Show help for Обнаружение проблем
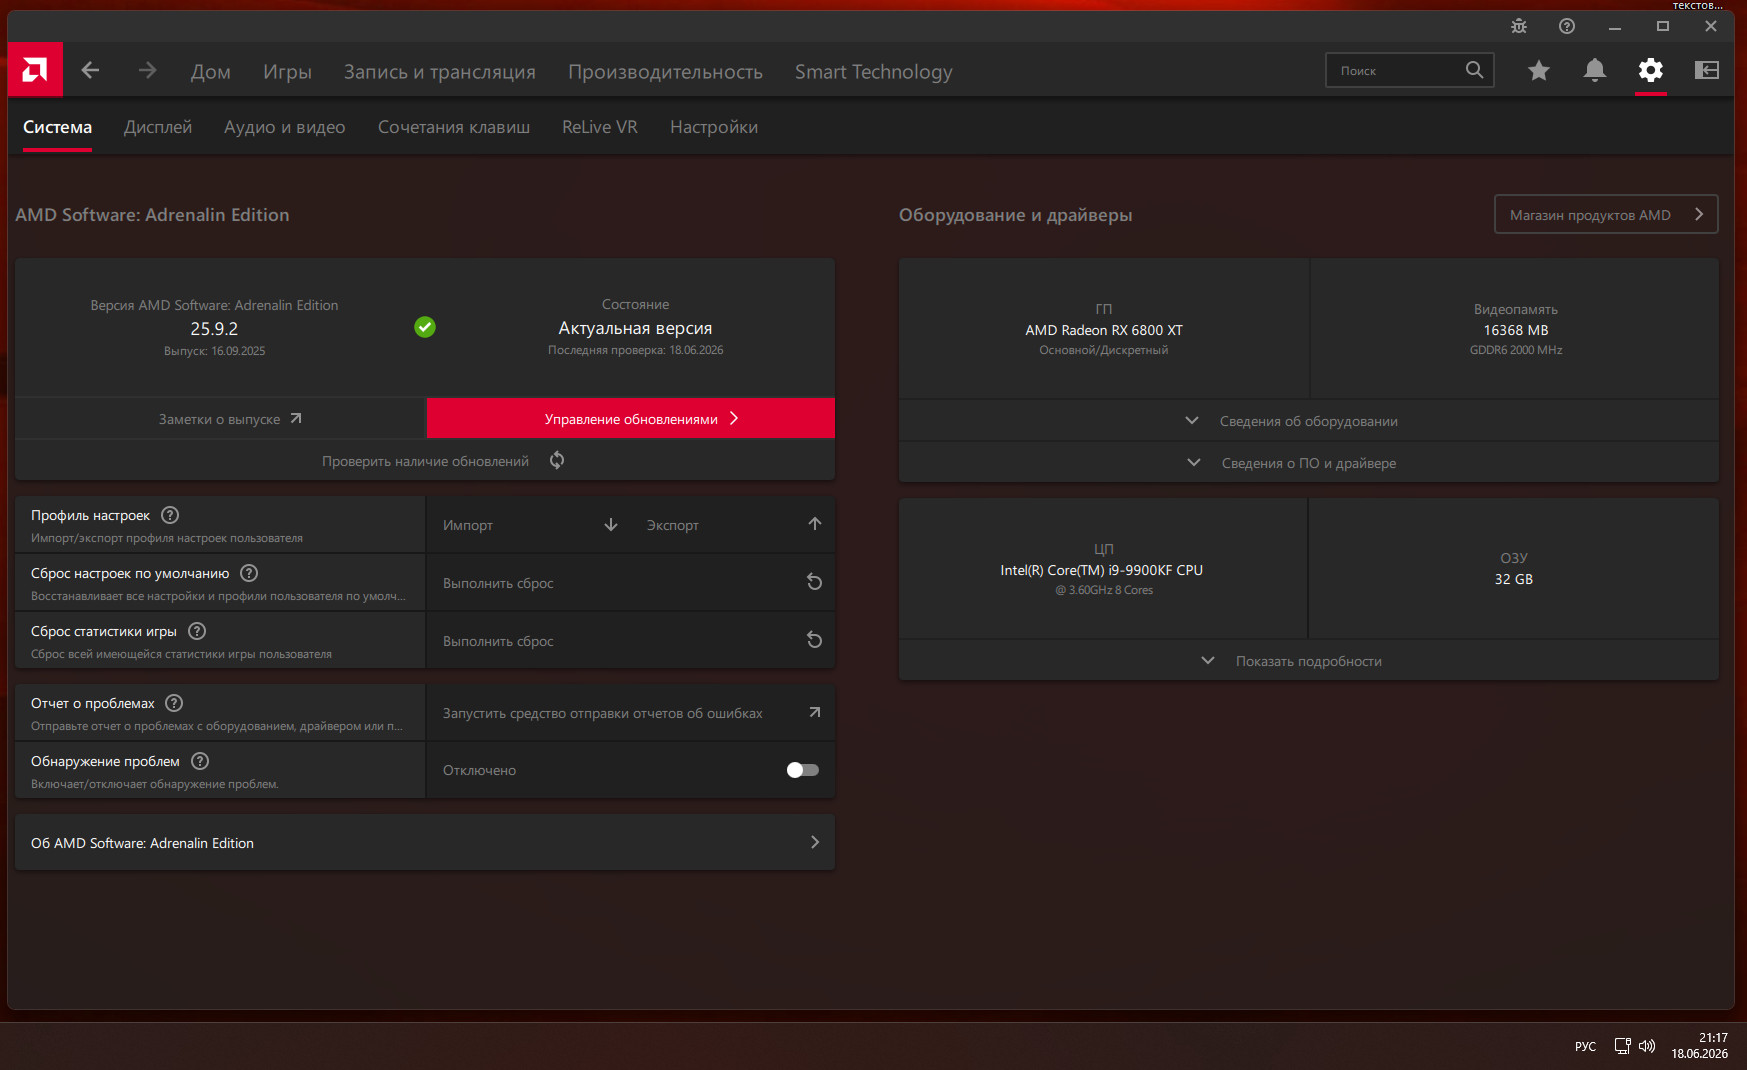 (x=200, y=761)
